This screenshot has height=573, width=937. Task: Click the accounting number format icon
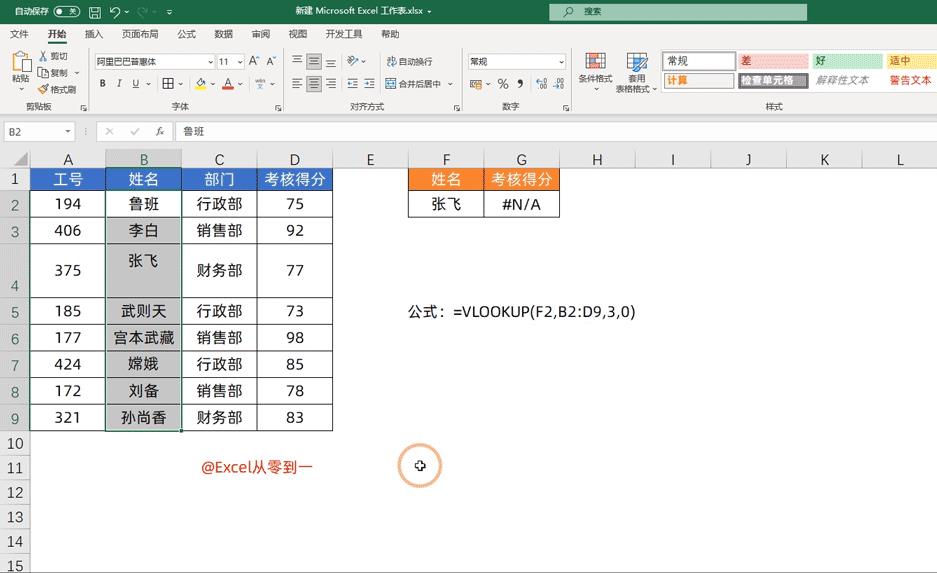[x=476, y=84]
